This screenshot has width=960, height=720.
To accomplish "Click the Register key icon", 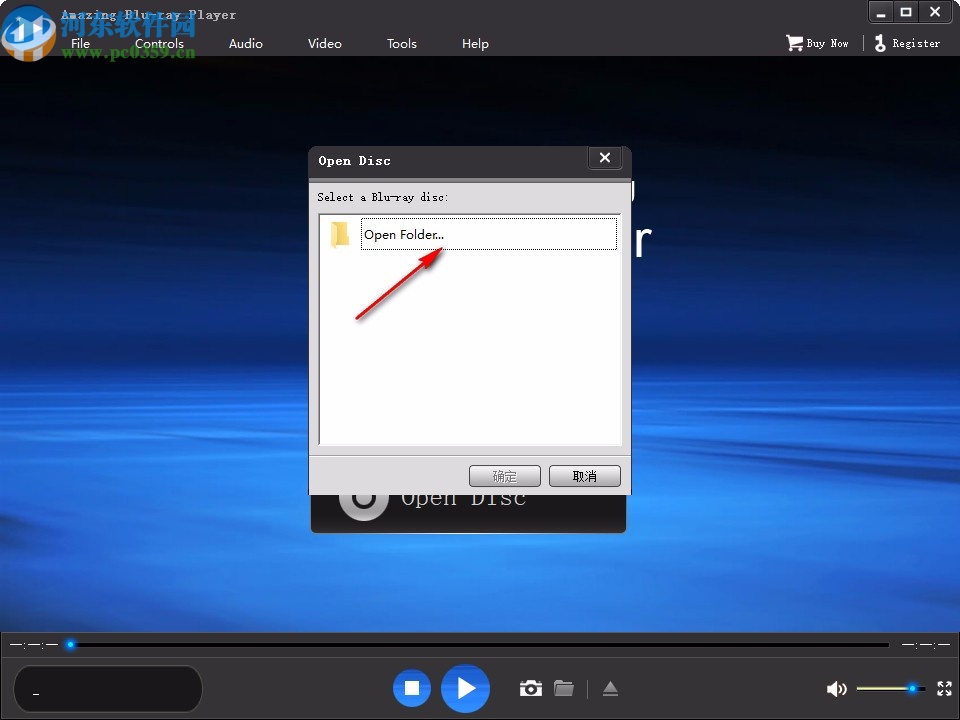I will (x=880, y=43).
